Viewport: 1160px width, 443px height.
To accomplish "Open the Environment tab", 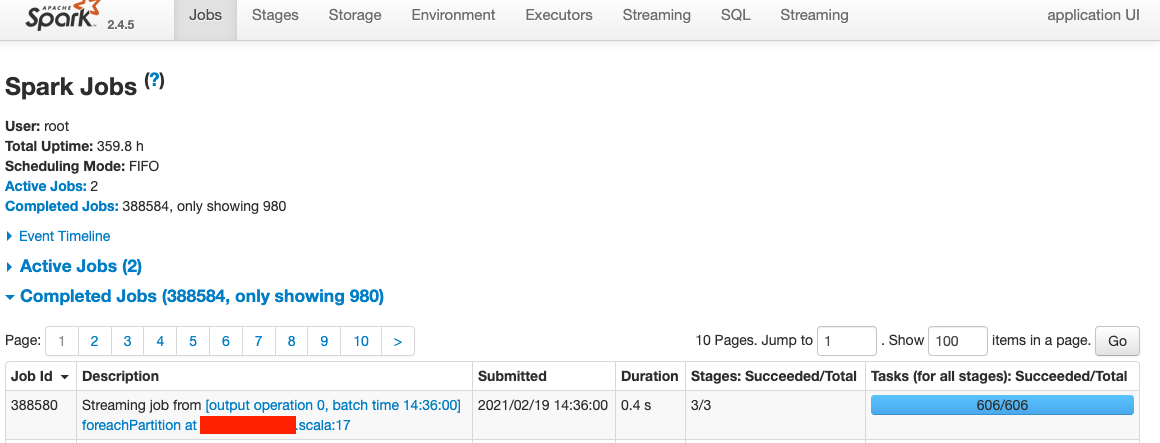I will point(453,15).
